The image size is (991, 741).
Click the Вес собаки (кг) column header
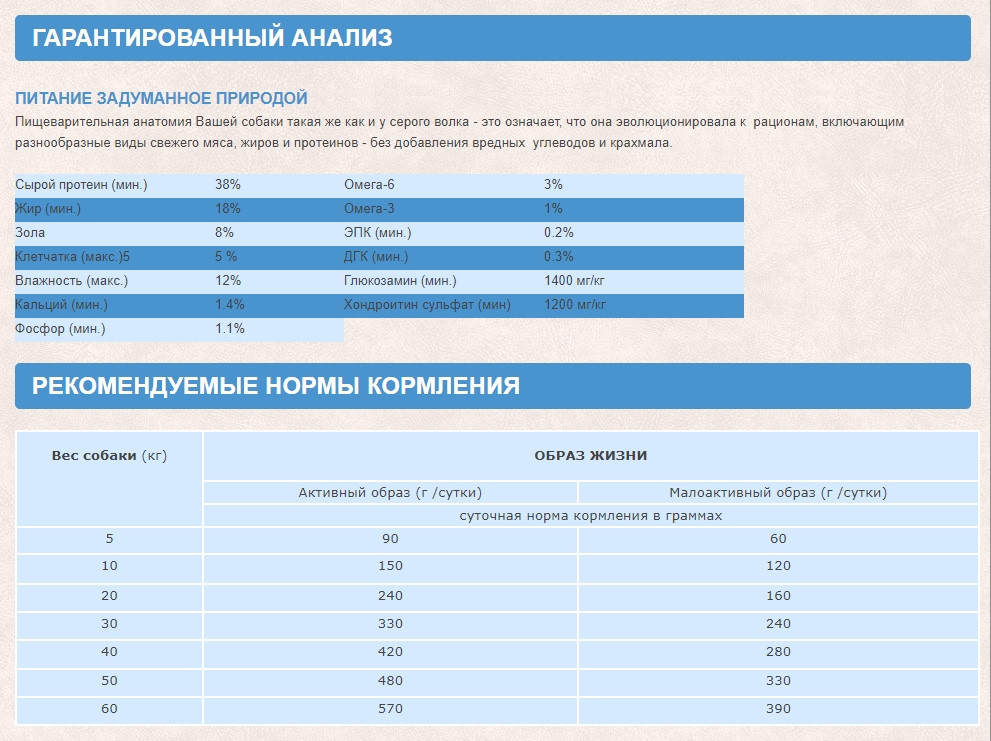[x=109, y=479]
